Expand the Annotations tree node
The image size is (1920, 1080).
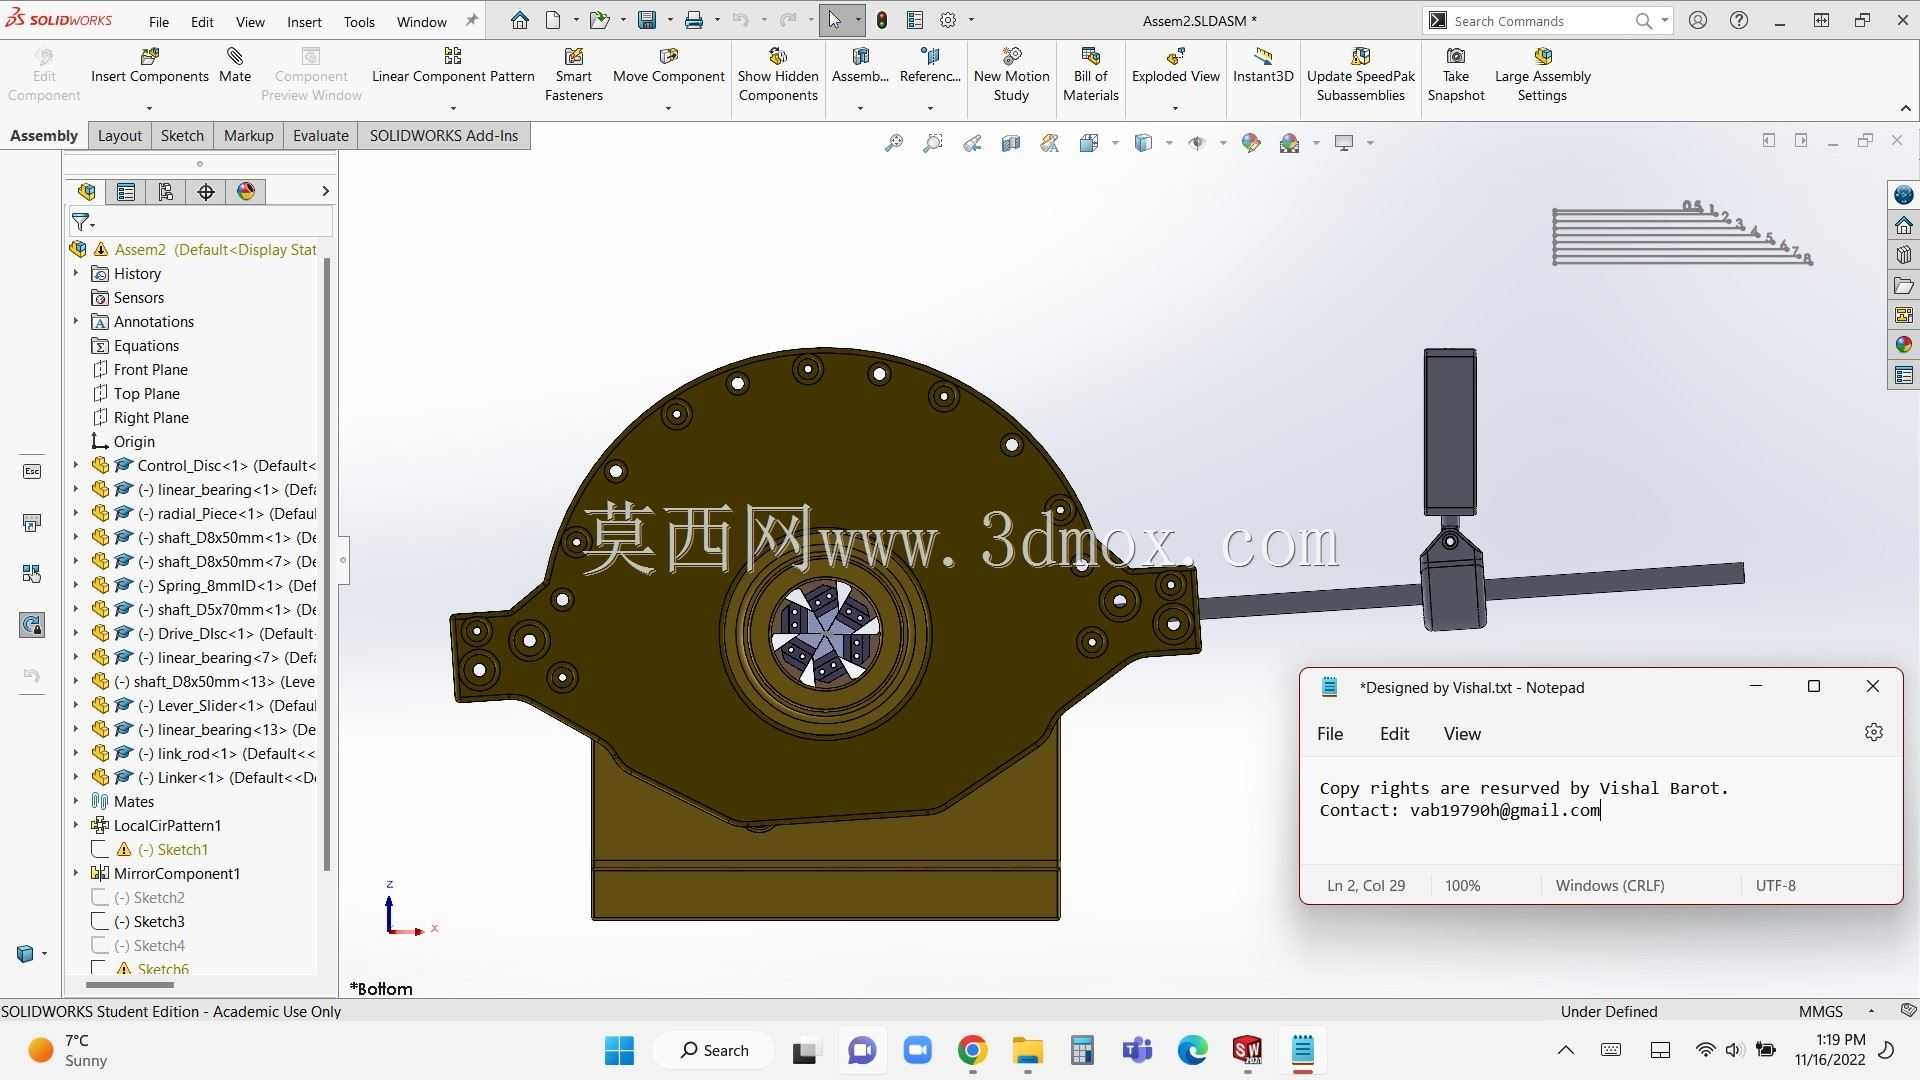[76, 321]
